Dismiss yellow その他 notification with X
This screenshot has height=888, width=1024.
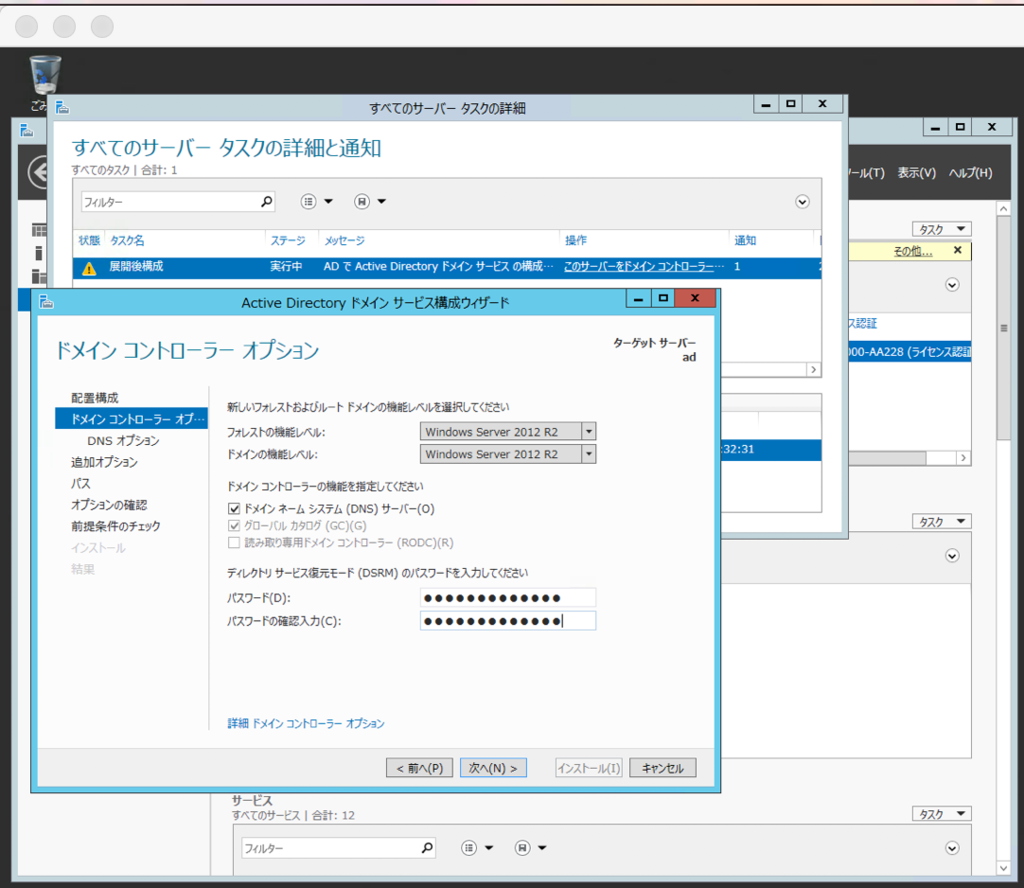[x=957, y=250]
